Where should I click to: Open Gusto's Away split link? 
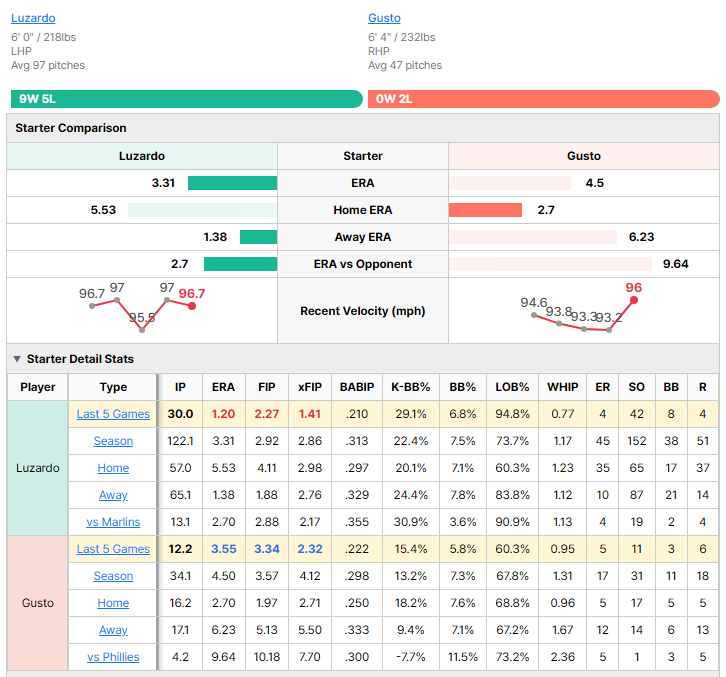coord(113,630)
